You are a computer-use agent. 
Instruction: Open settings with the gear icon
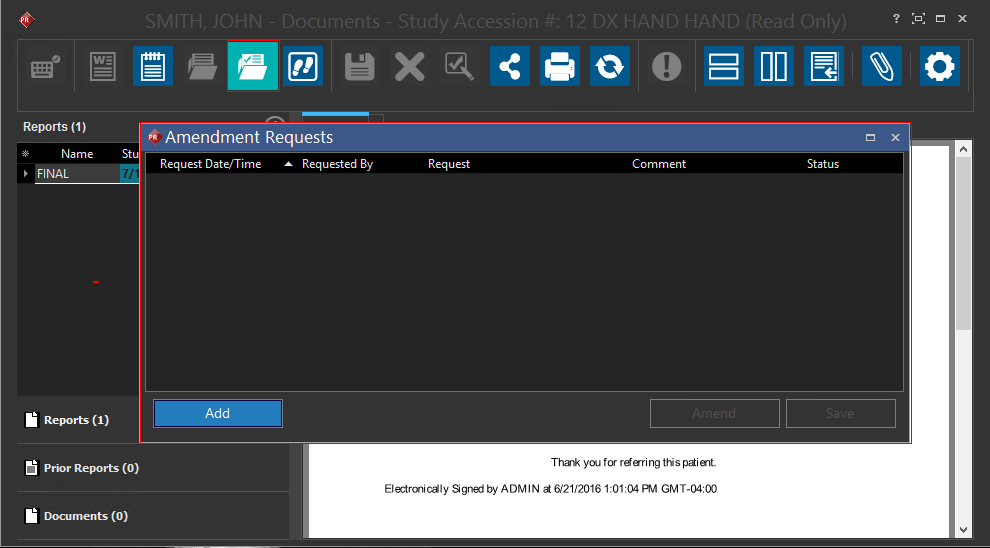coord(940,67)
